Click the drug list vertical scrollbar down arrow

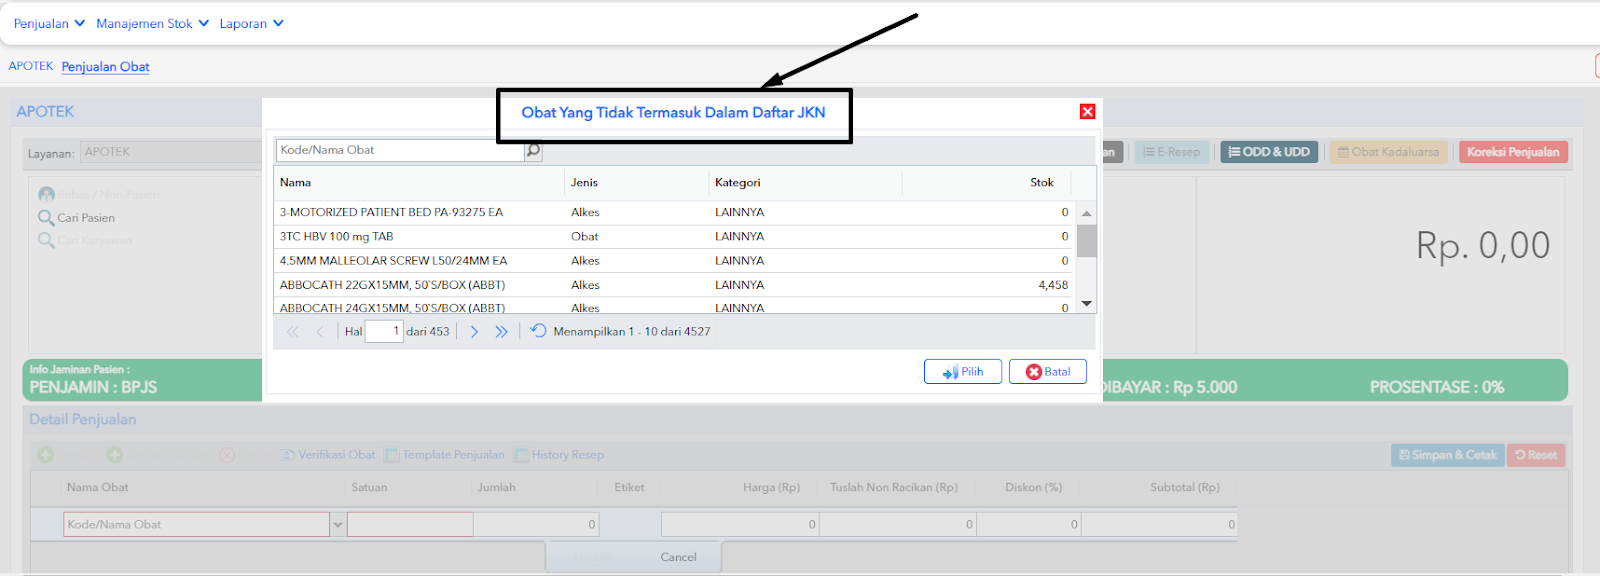click(1087, 304)
